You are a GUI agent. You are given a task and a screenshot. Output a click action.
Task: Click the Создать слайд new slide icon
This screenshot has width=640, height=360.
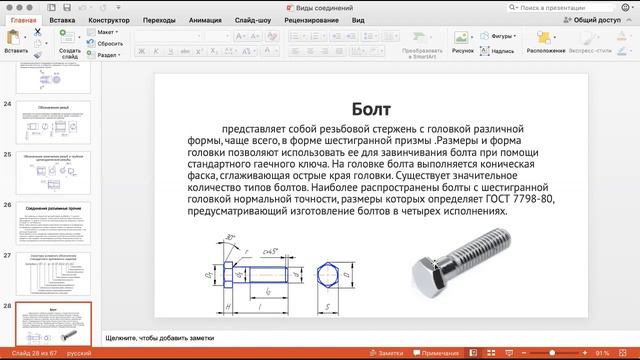click(x=67, y=36)
